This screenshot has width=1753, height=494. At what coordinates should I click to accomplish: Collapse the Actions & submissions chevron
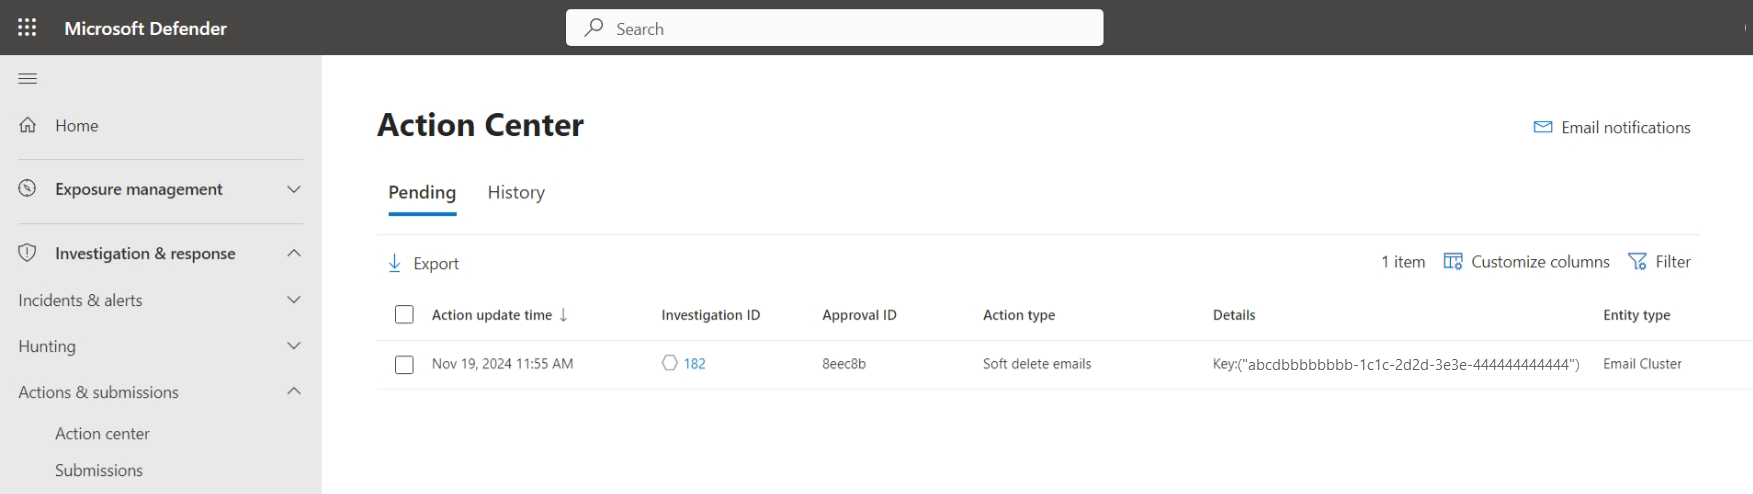[294, 392]
